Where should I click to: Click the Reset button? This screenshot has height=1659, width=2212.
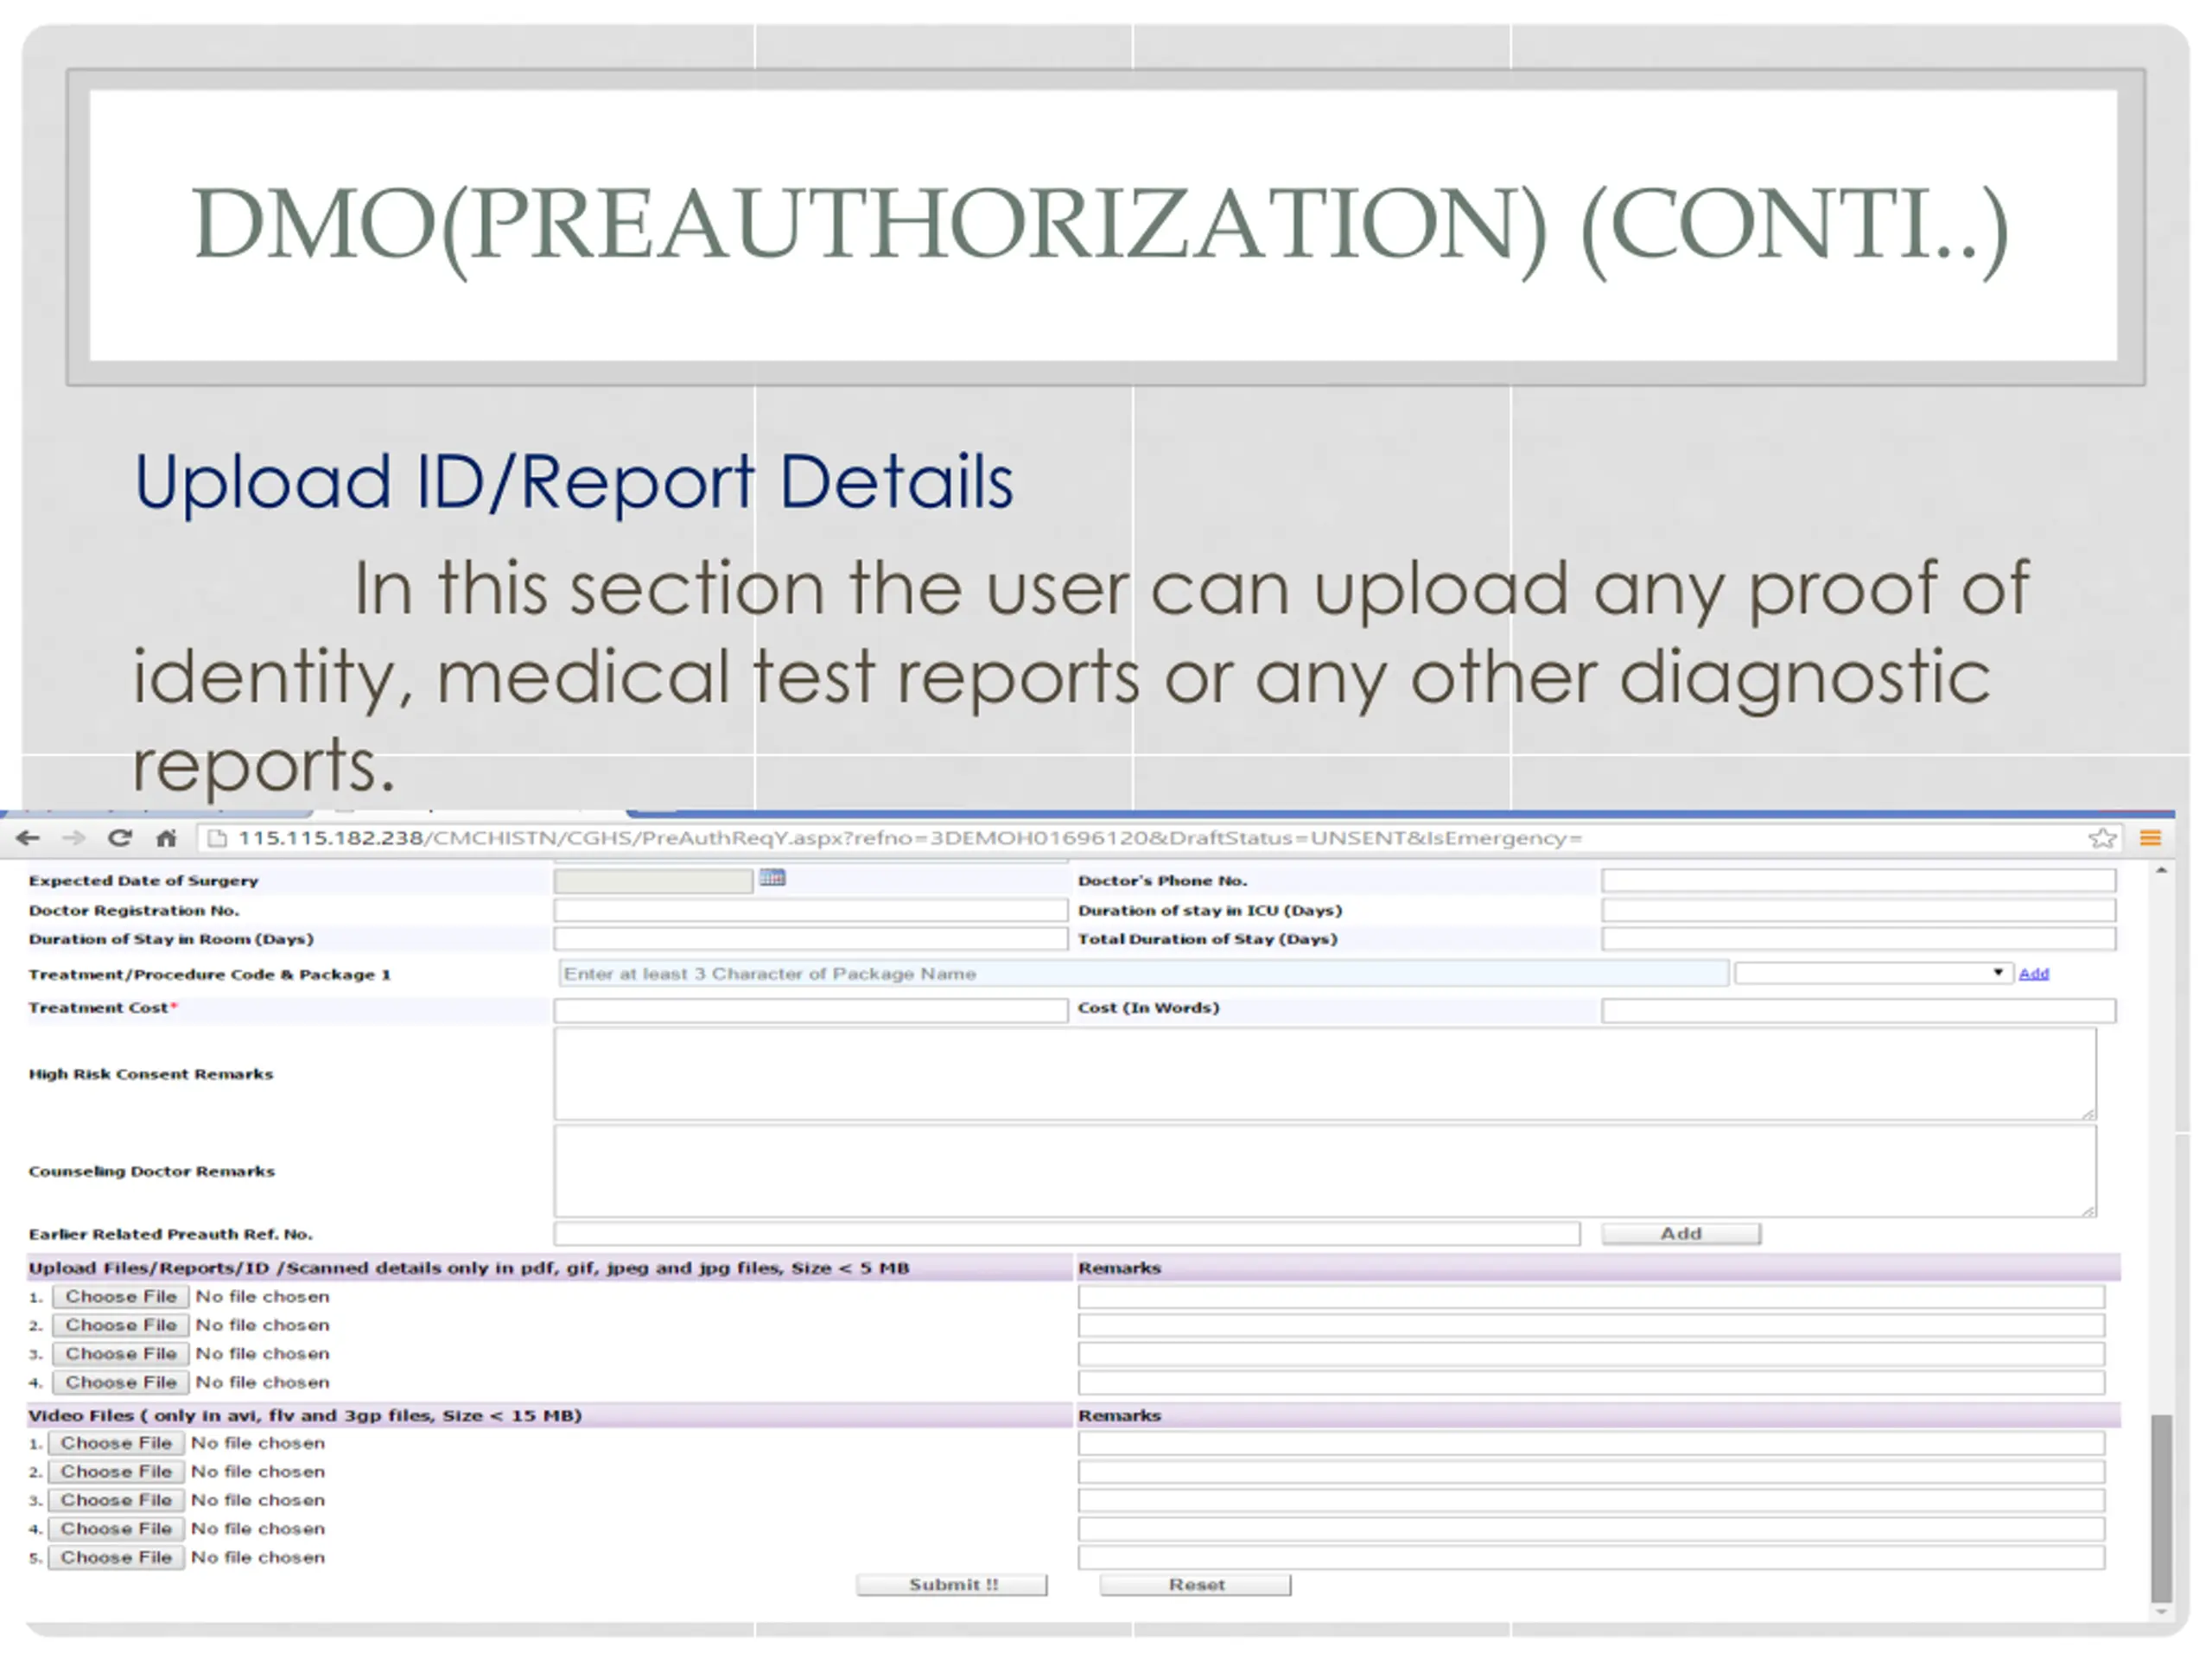(1196, 1585)
